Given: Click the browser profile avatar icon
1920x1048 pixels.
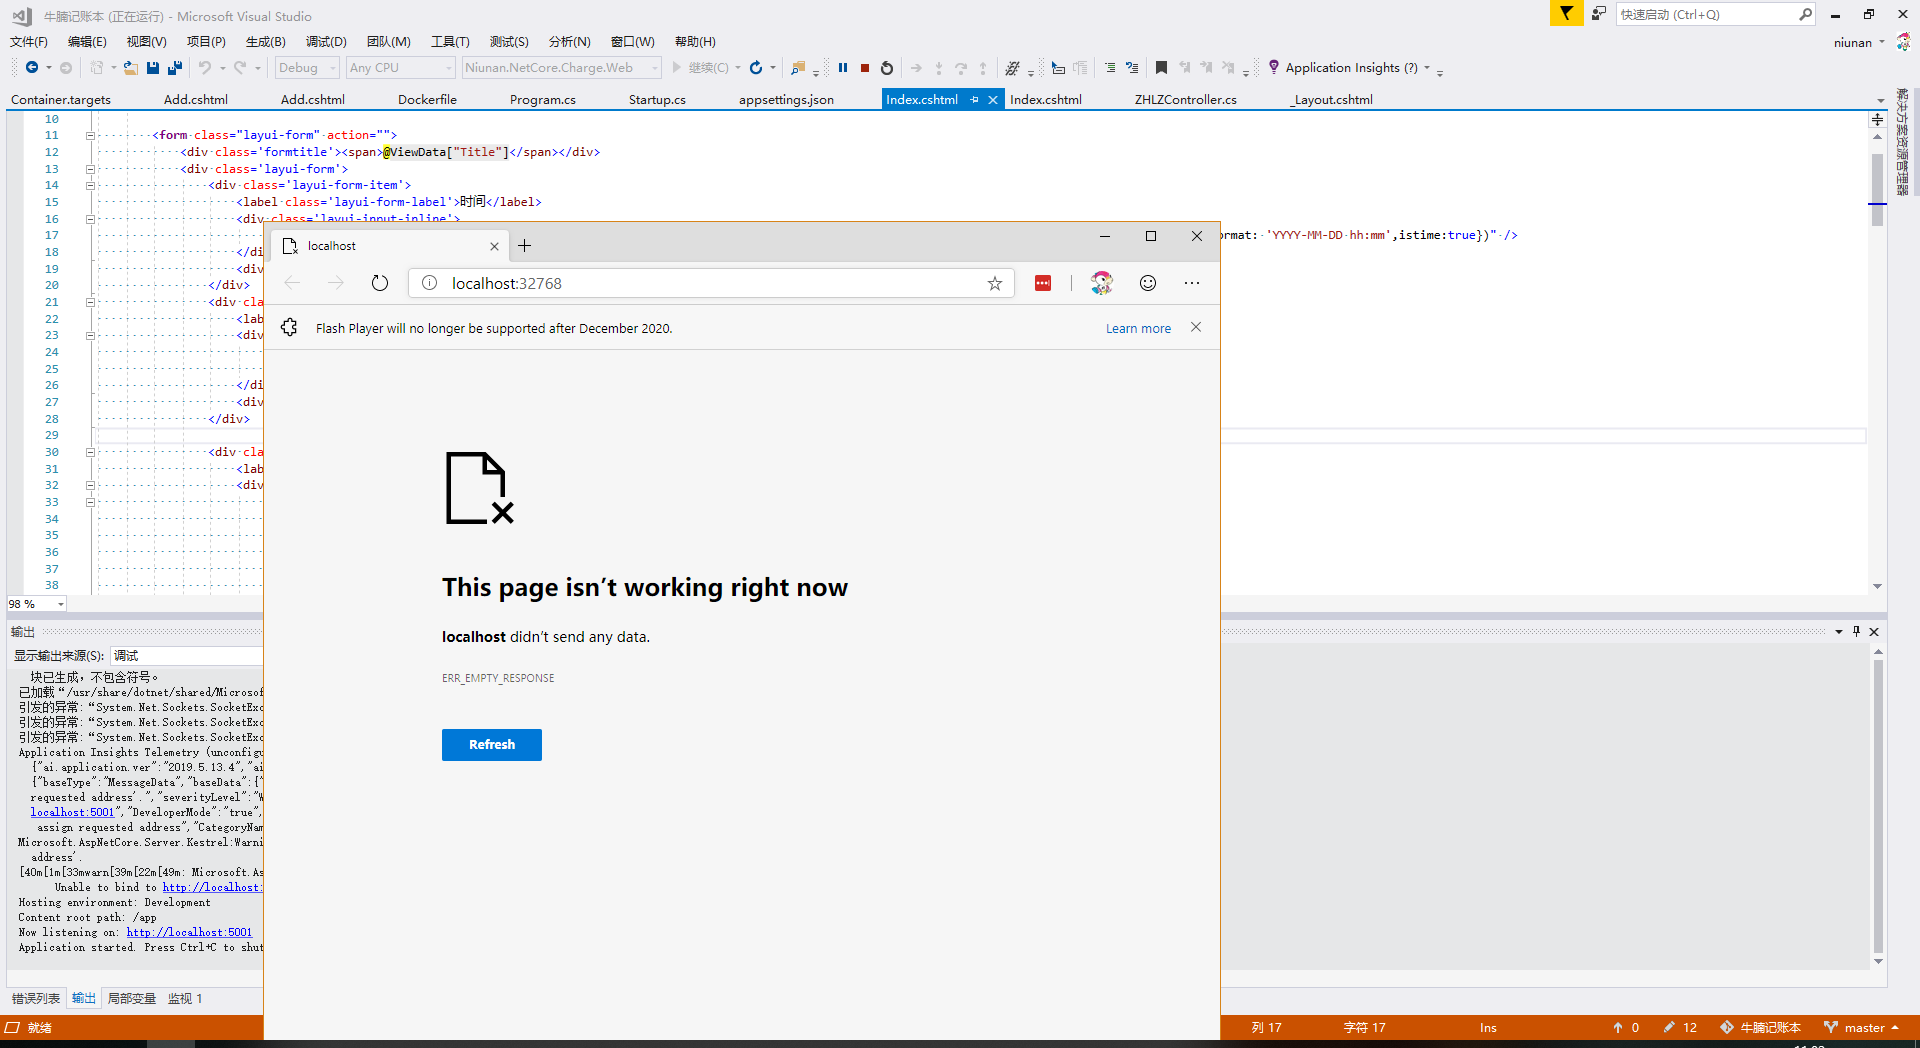Looking at the screenshot, I should (x=1102, y=283).
